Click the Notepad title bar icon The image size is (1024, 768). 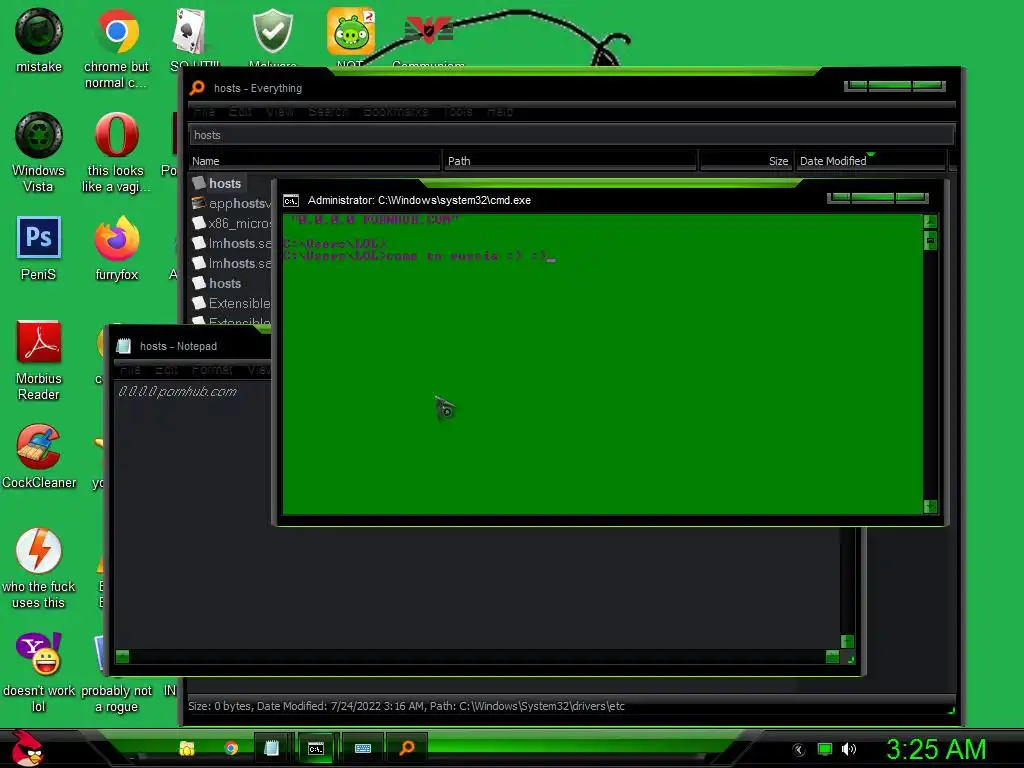click(x=123, y=346)
